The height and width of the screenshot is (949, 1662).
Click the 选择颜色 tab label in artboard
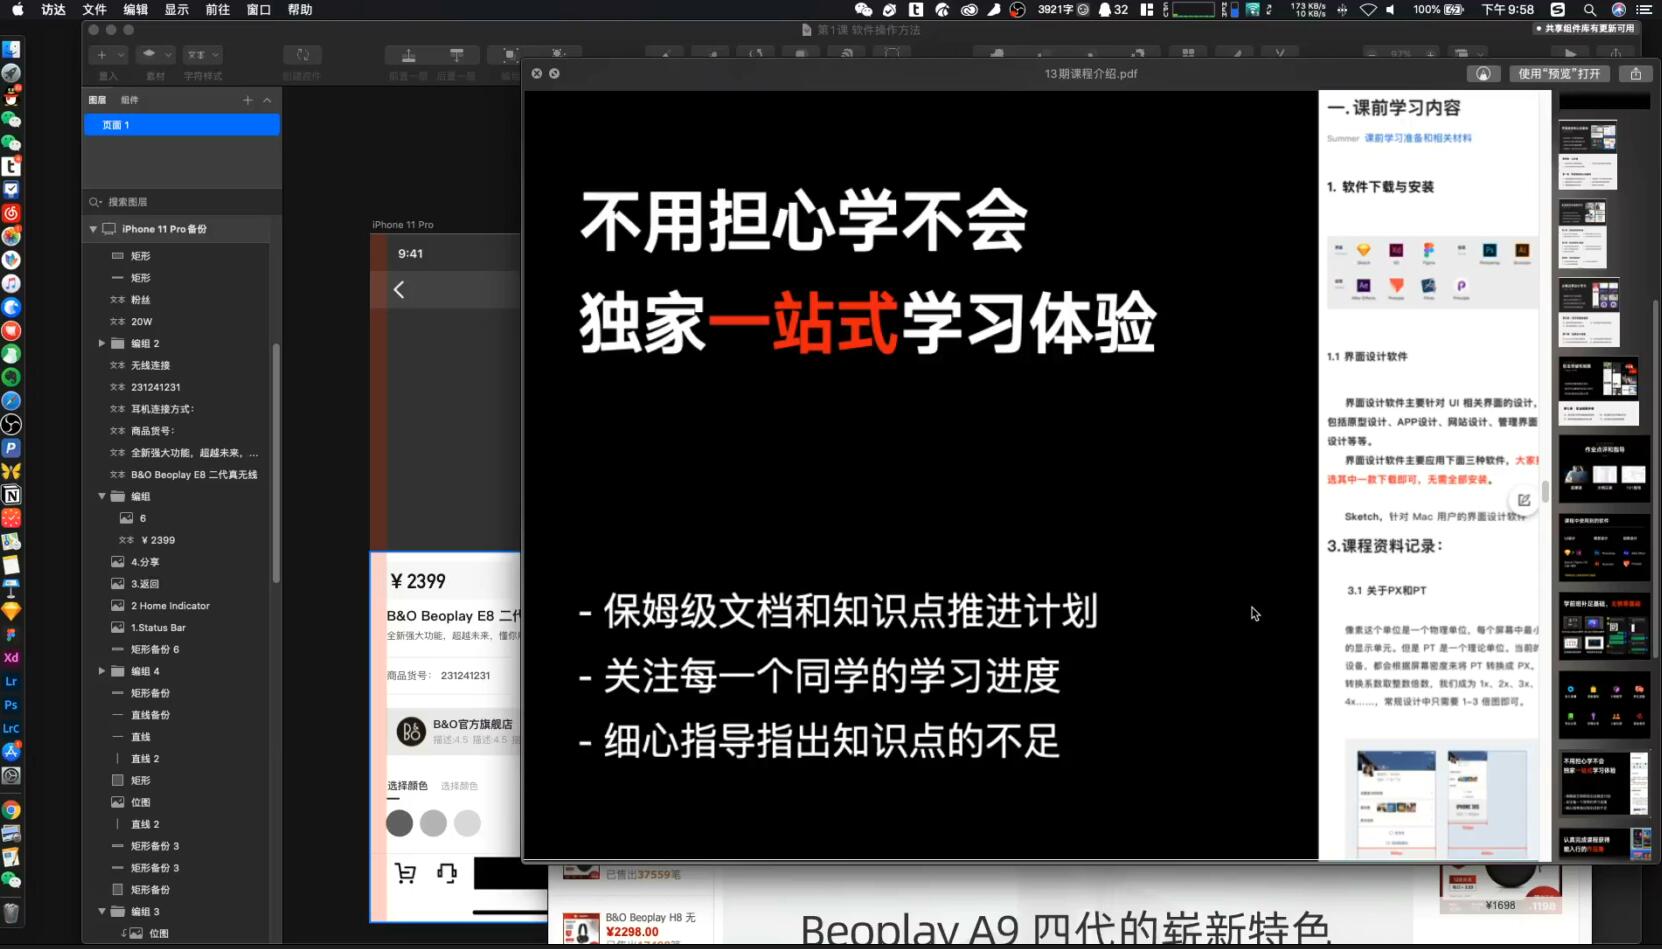pos(407,786)
